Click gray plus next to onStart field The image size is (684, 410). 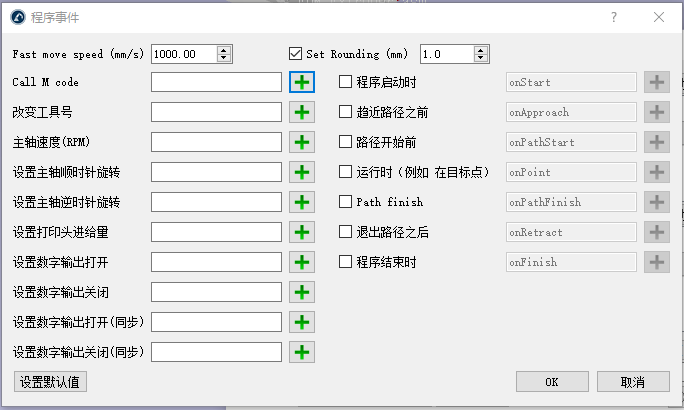coord(657,82)
